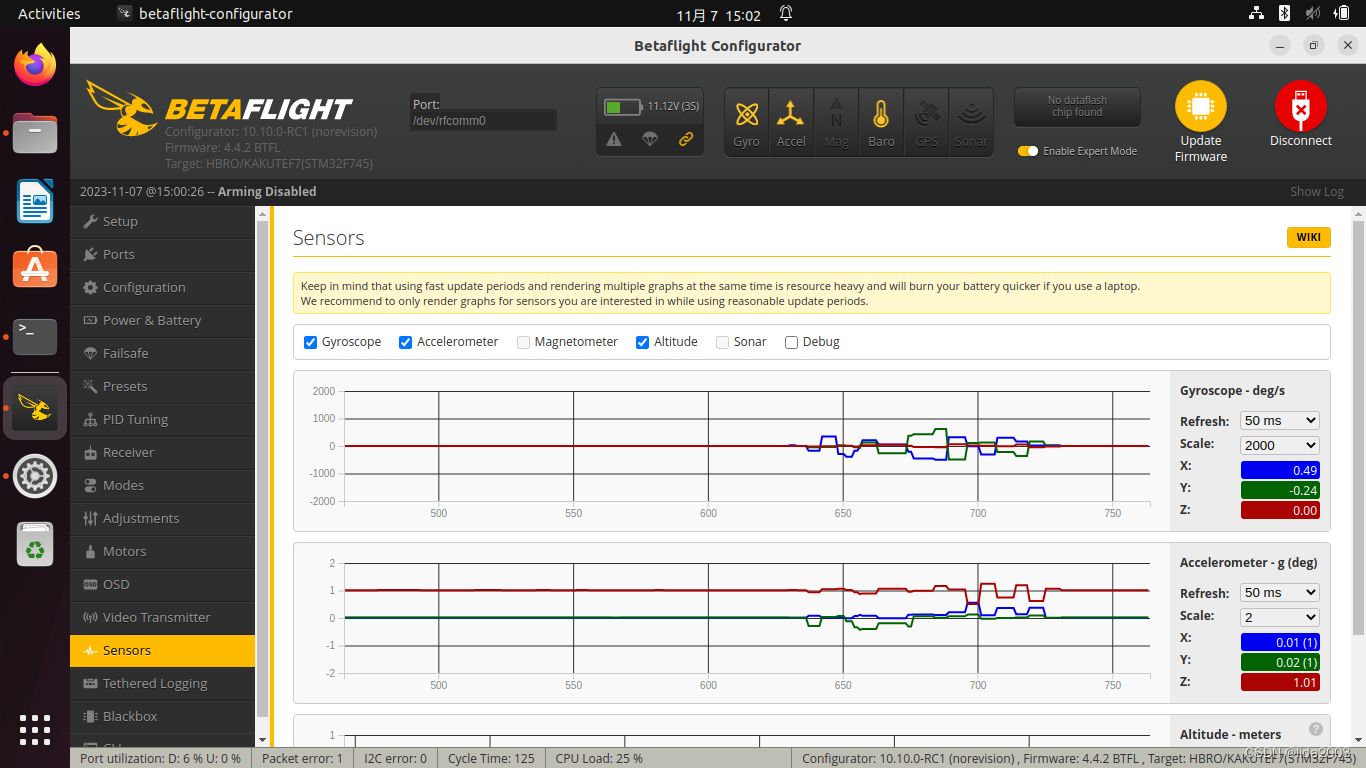Open Firefox from the dock
This screenshot has width=1366, height=768.
[x=35, y=65]
